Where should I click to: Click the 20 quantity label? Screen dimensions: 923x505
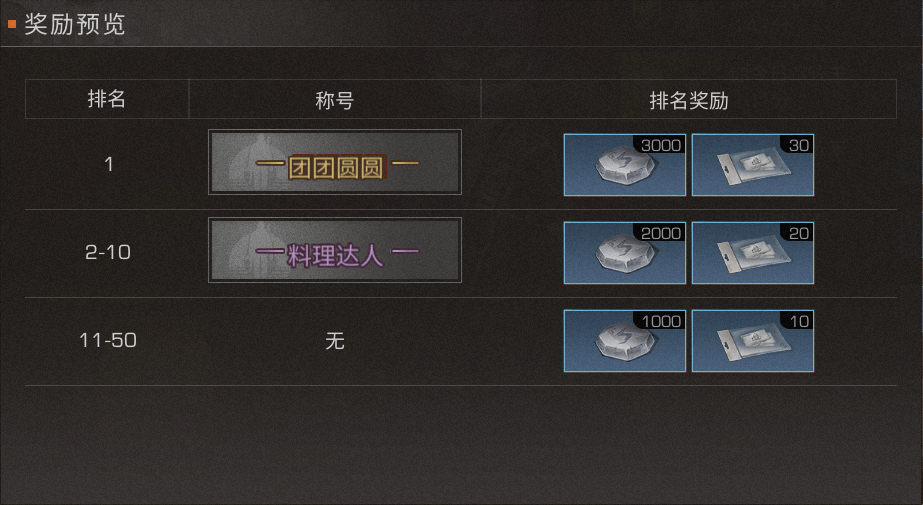point(798,234)
